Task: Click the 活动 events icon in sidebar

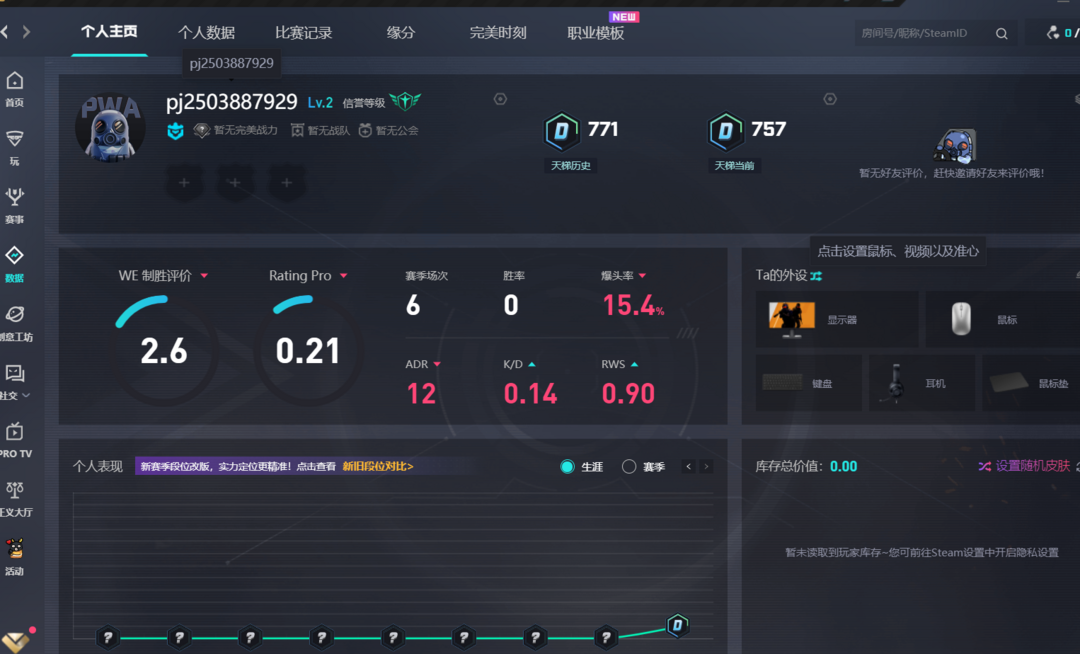Action: [x=14, y=549]
